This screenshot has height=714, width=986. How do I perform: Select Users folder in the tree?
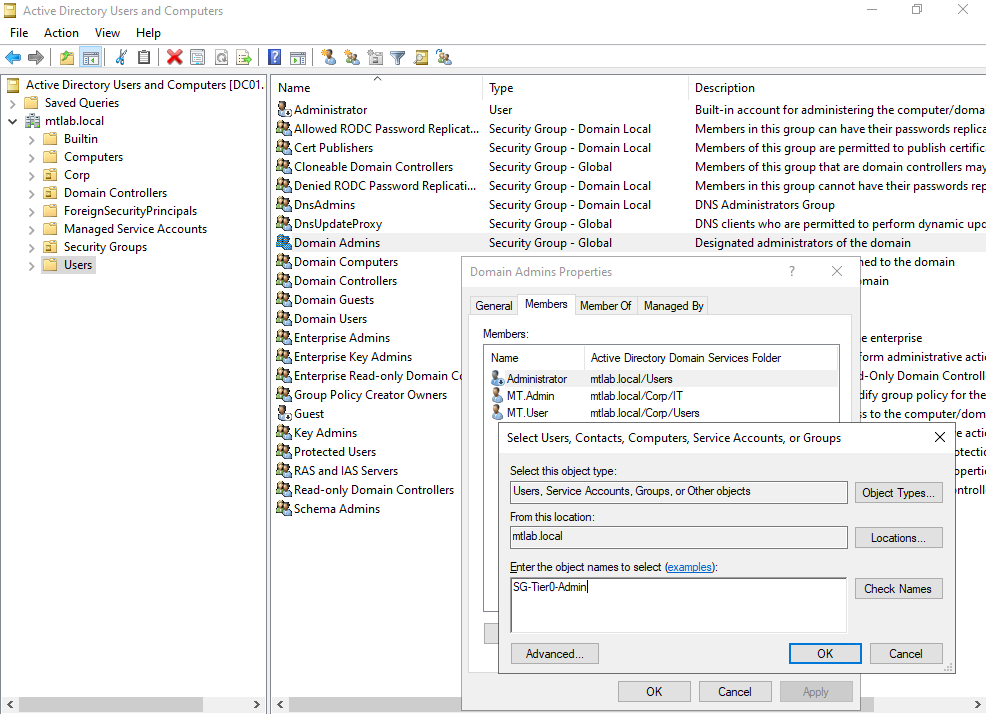coord(69,265)
